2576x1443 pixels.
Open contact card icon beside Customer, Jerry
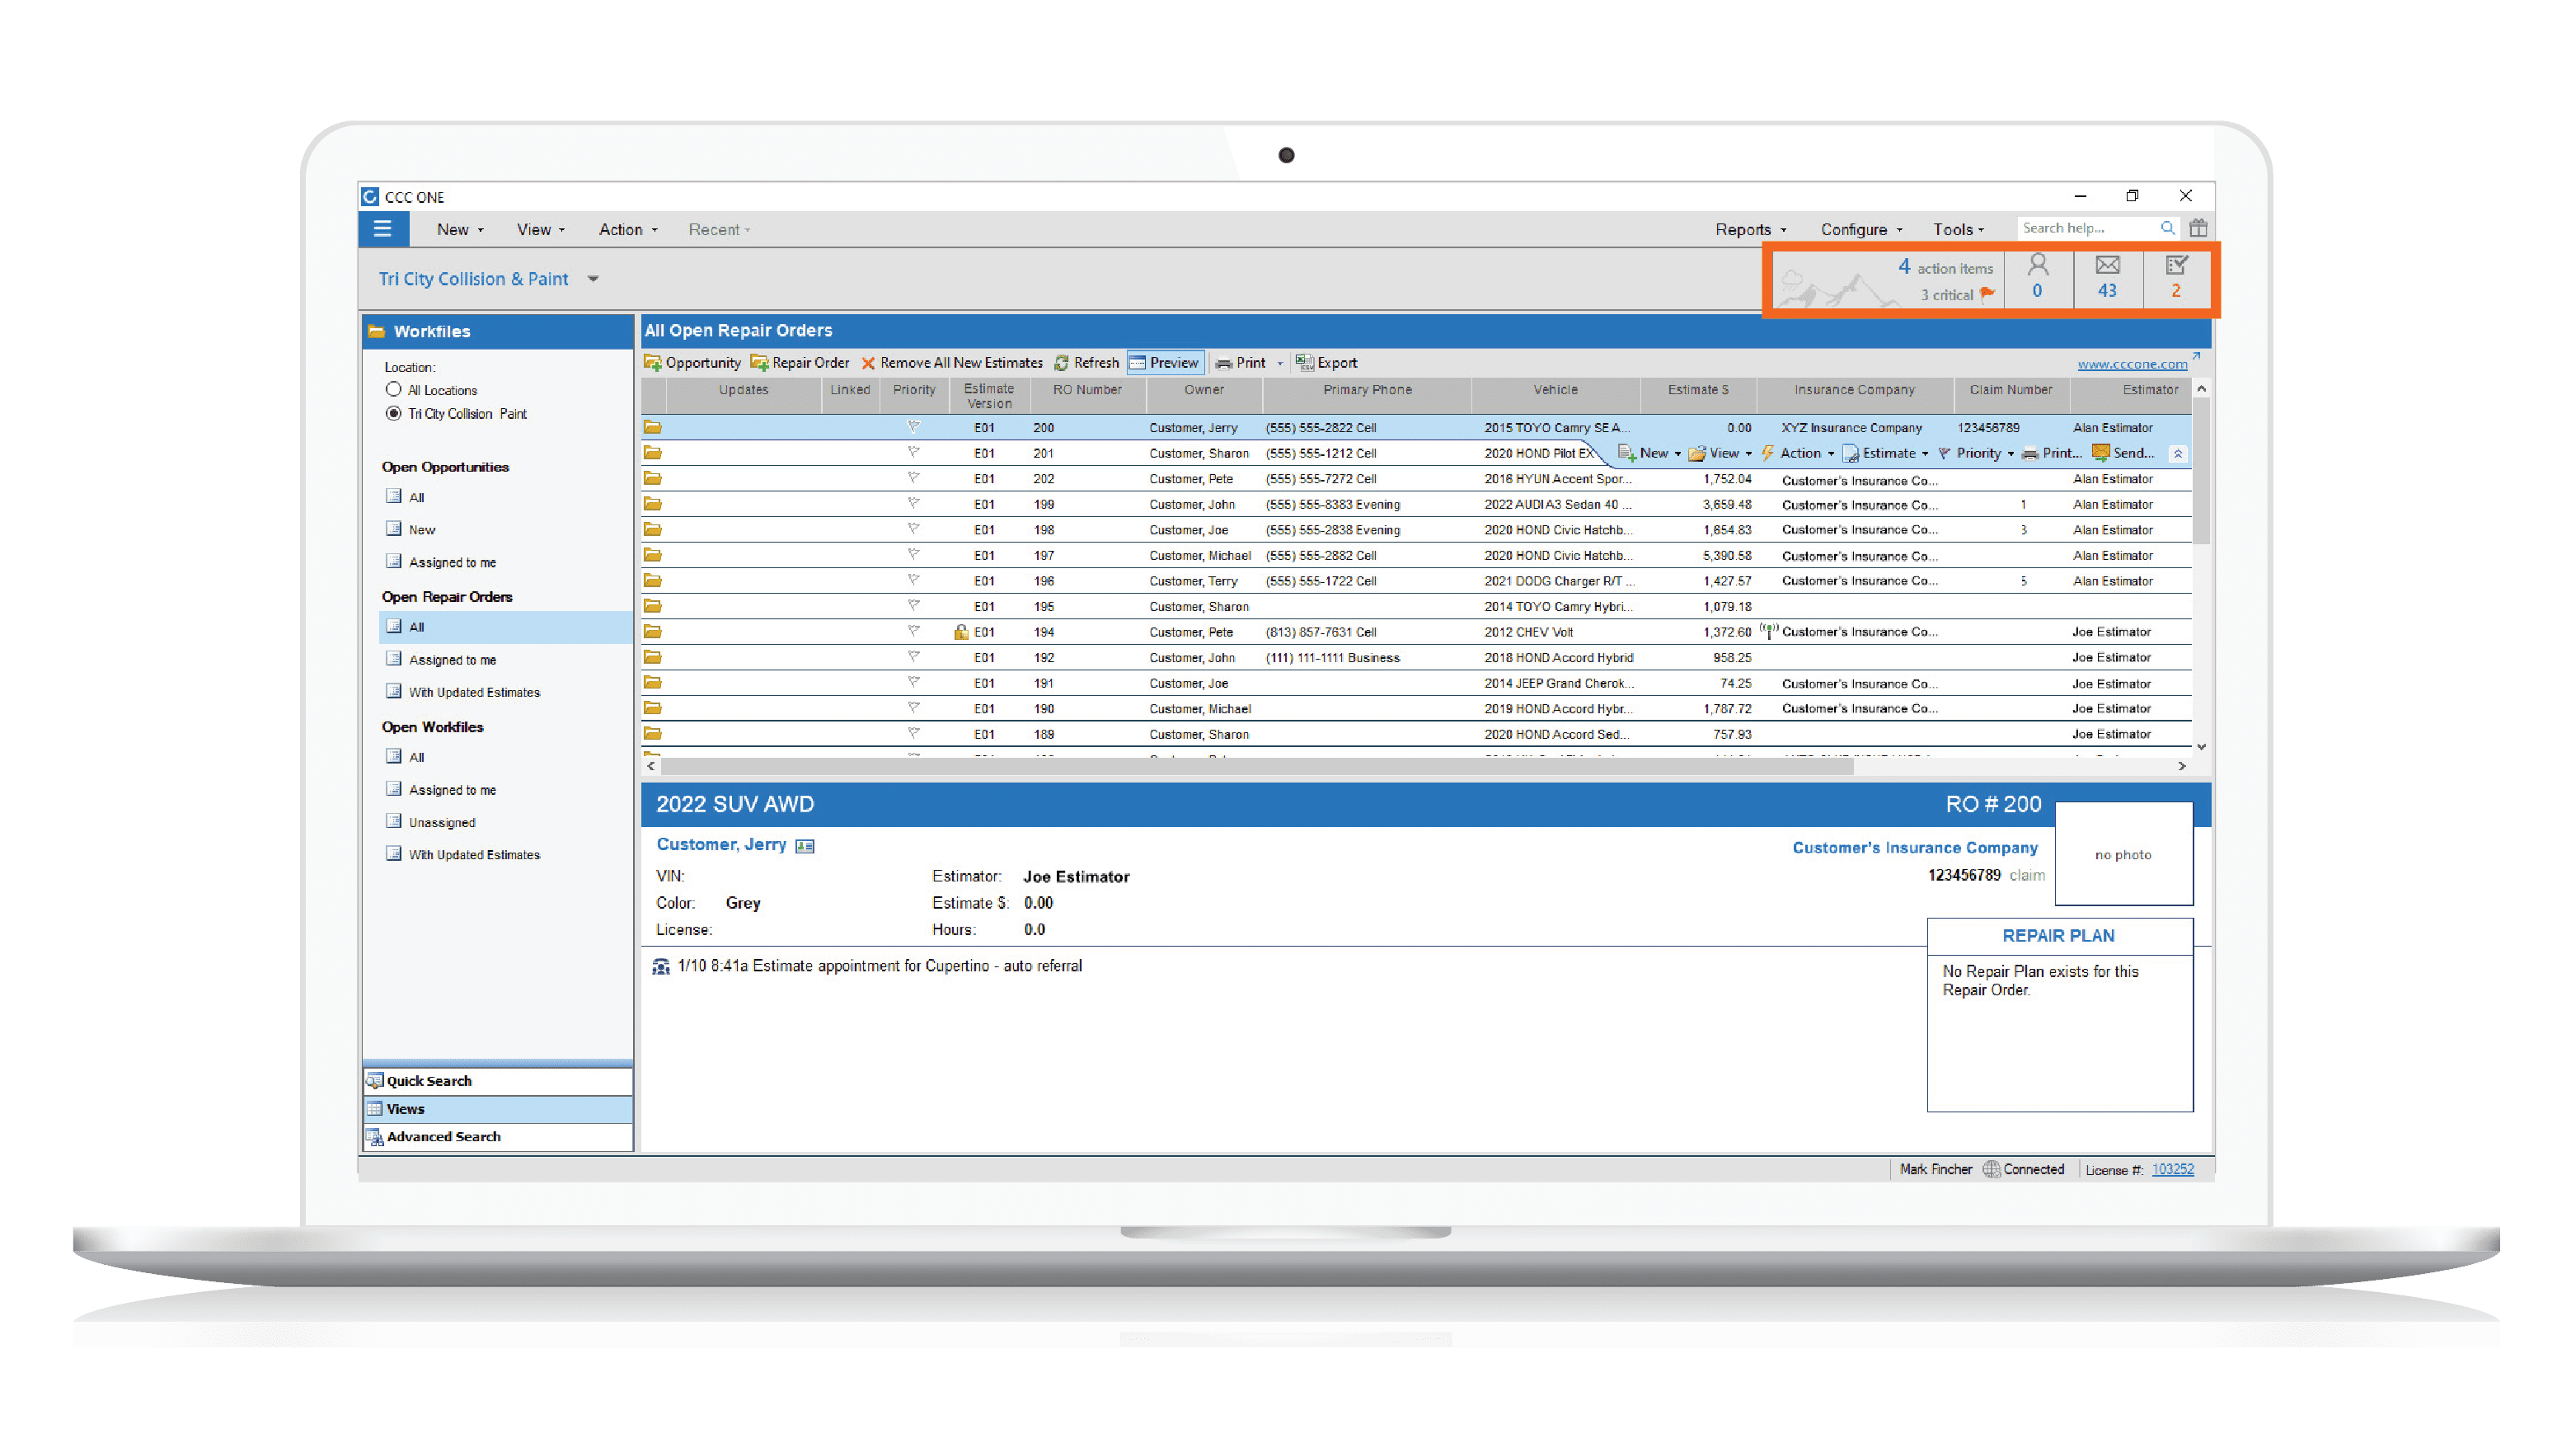[805, 846]
